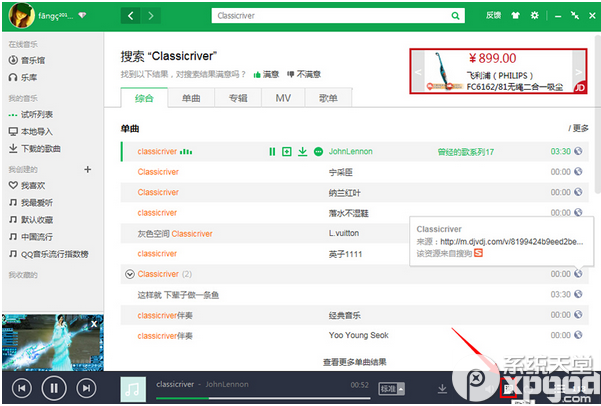The height and width of the screenshot is (406, 601).
Task: Click the source globe on Yoo Young Seok row
Action: click(578, 335)
